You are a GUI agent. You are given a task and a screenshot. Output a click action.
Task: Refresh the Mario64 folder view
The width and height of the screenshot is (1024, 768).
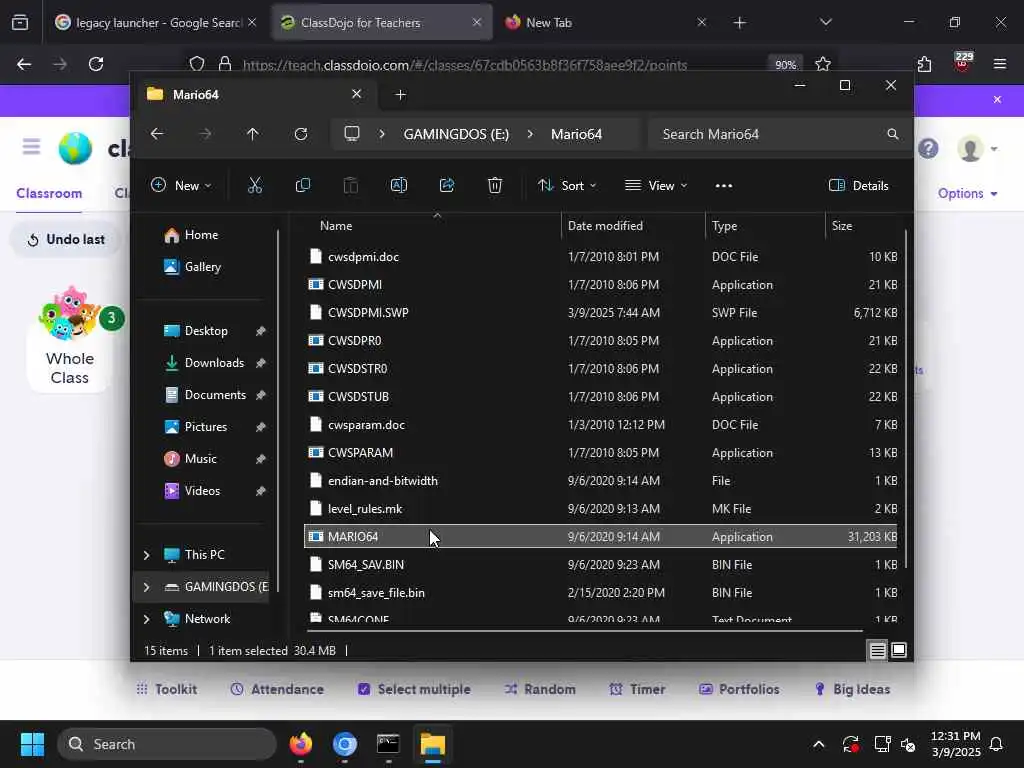[x=301, y=134]
